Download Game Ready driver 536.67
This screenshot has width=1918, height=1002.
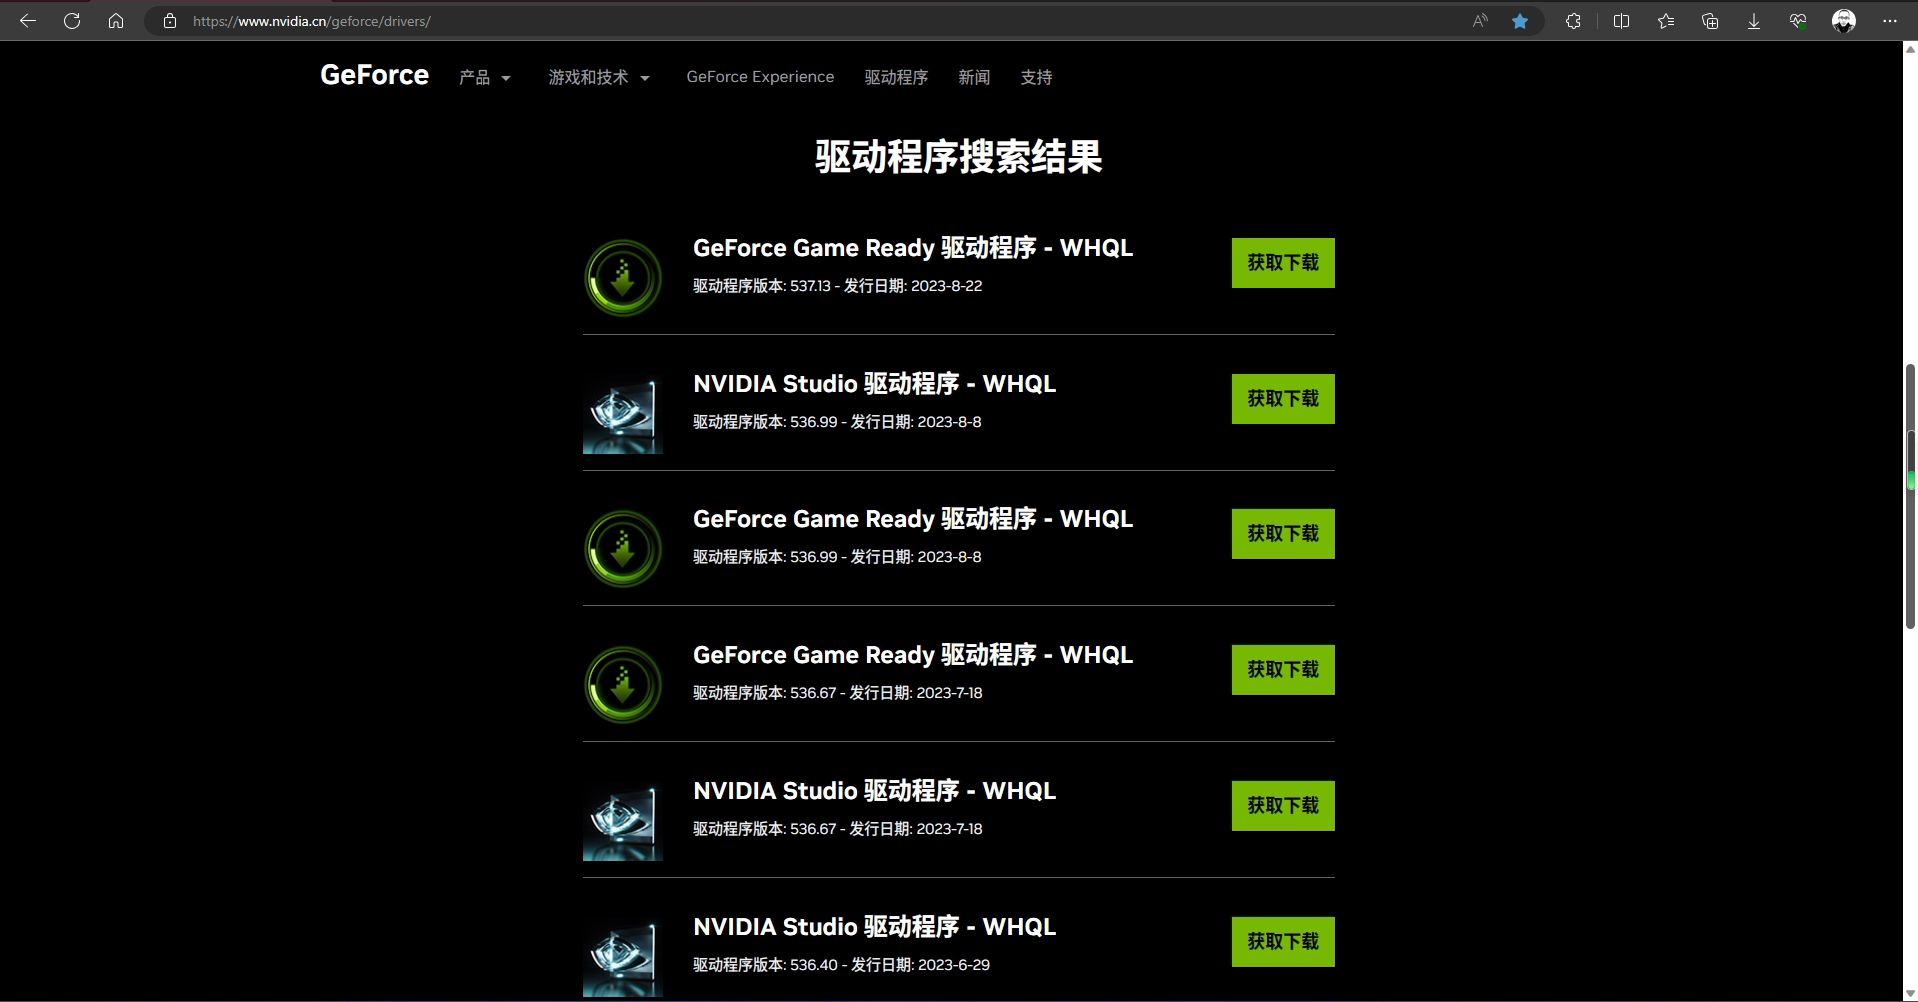coord(1283,670)
